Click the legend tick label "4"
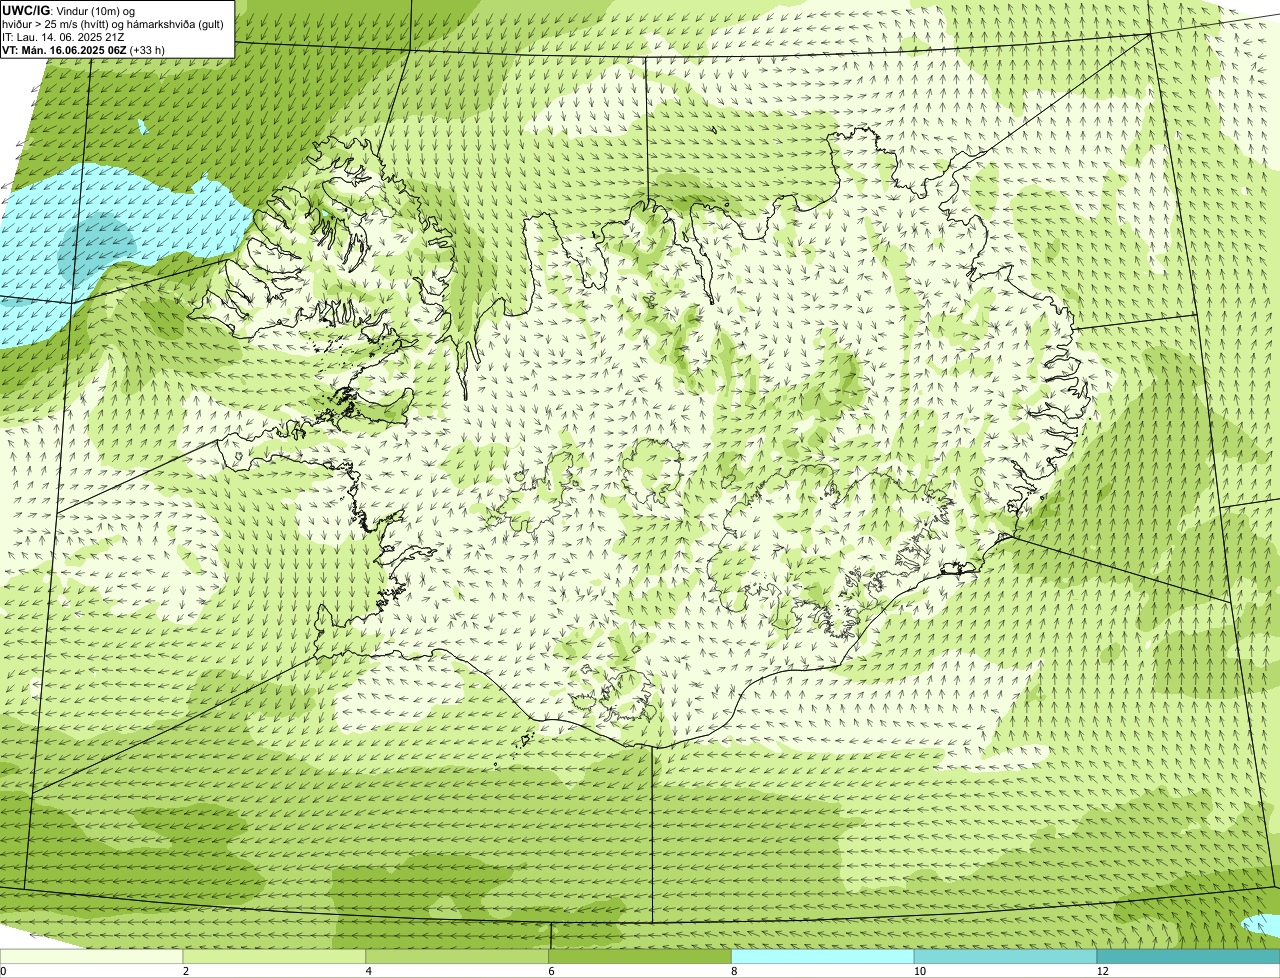 (x=368, y=971)
